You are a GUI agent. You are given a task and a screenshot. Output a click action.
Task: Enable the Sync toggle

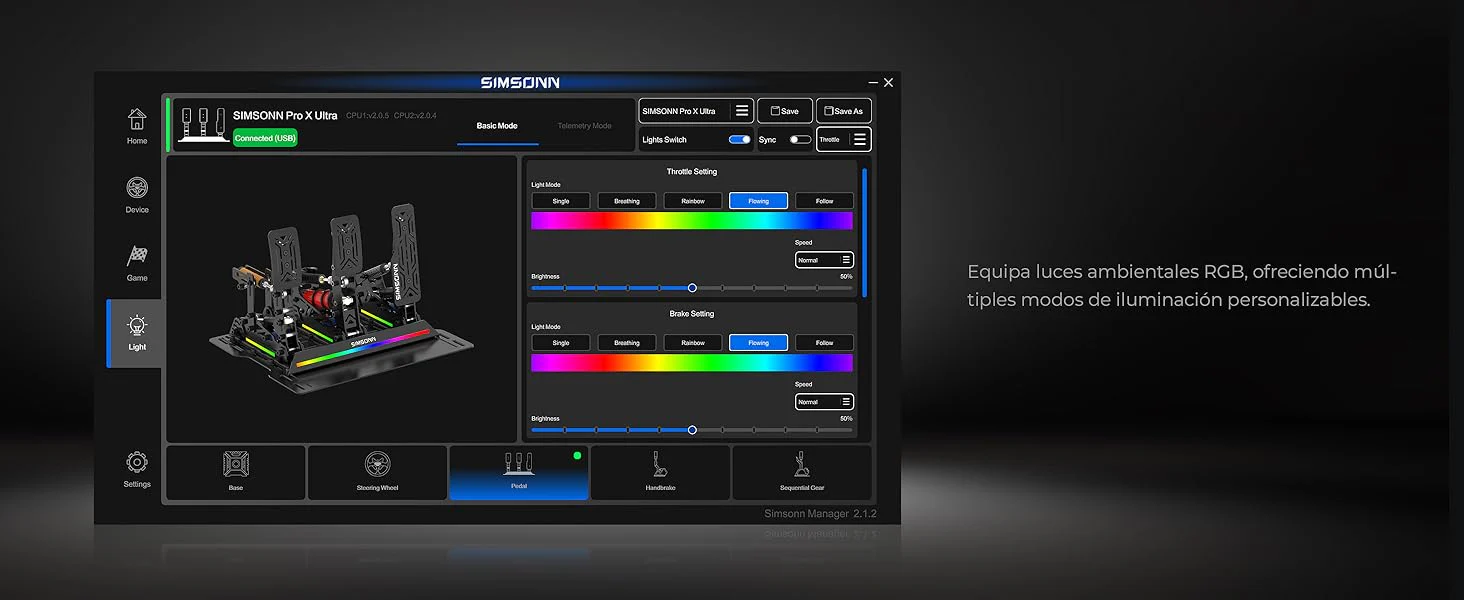click(800, 140)
